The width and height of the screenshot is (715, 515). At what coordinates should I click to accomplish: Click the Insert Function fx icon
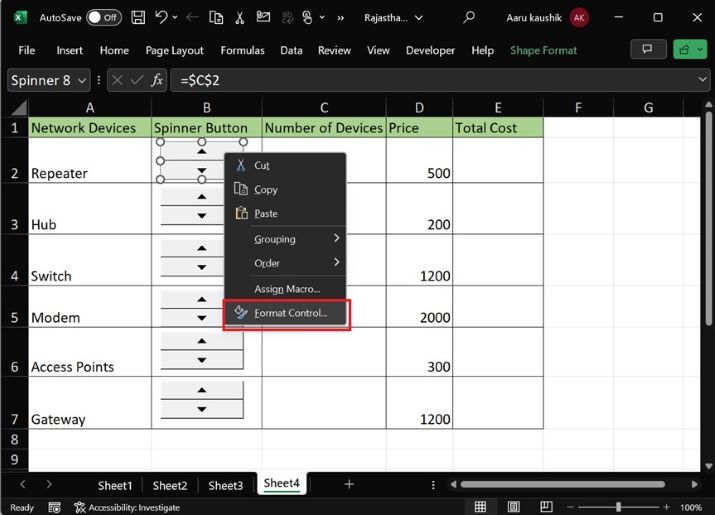pos(157,80)
